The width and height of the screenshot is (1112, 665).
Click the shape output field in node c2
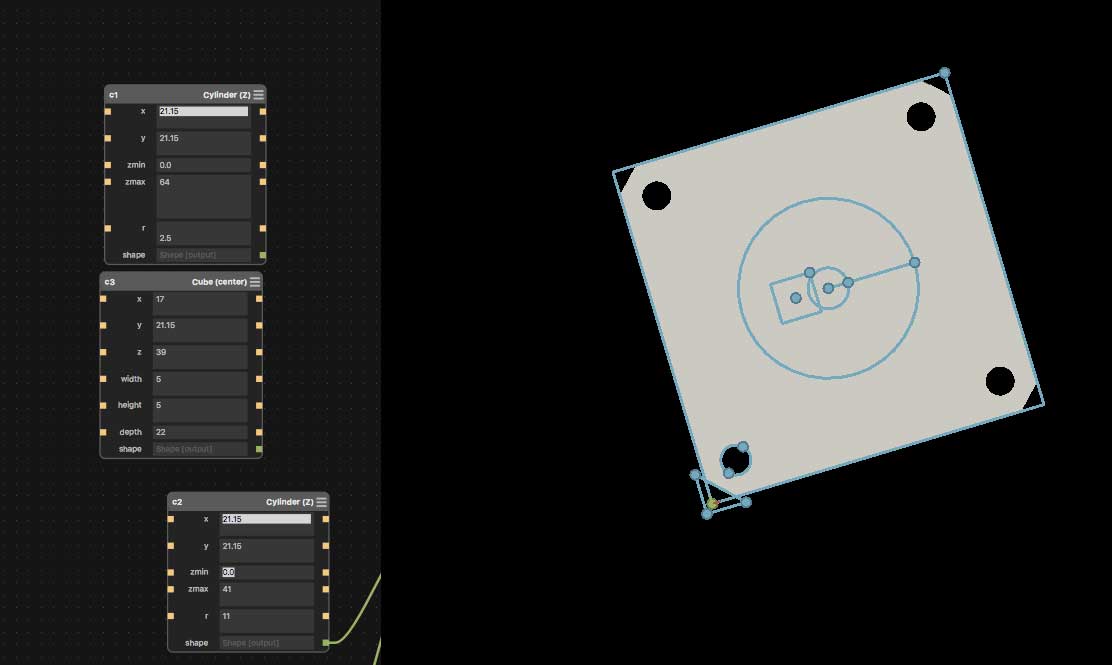tap(267, 643)
